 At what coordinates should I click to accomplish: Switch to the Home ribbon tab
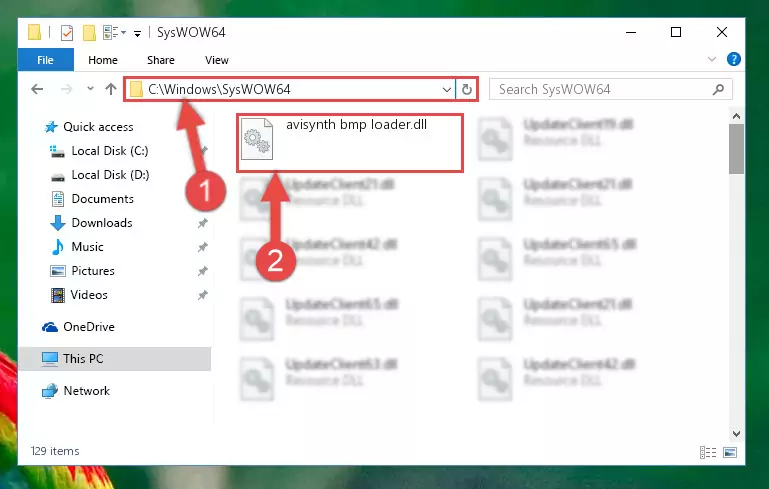tap(103, 60)
